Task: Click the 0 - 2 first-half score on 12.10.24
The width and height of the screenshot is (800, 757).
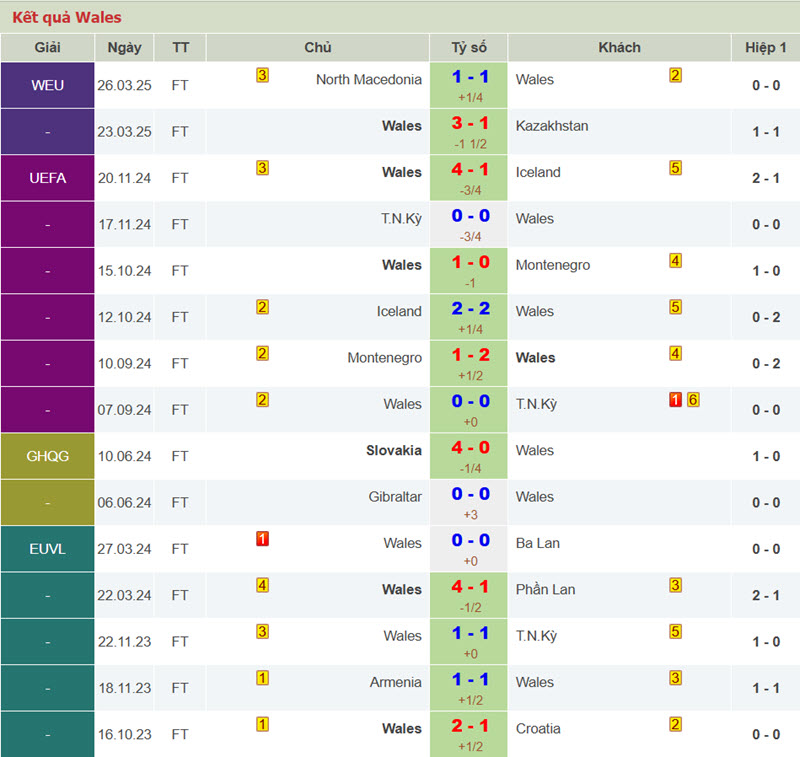Action: tap(766, 317)
